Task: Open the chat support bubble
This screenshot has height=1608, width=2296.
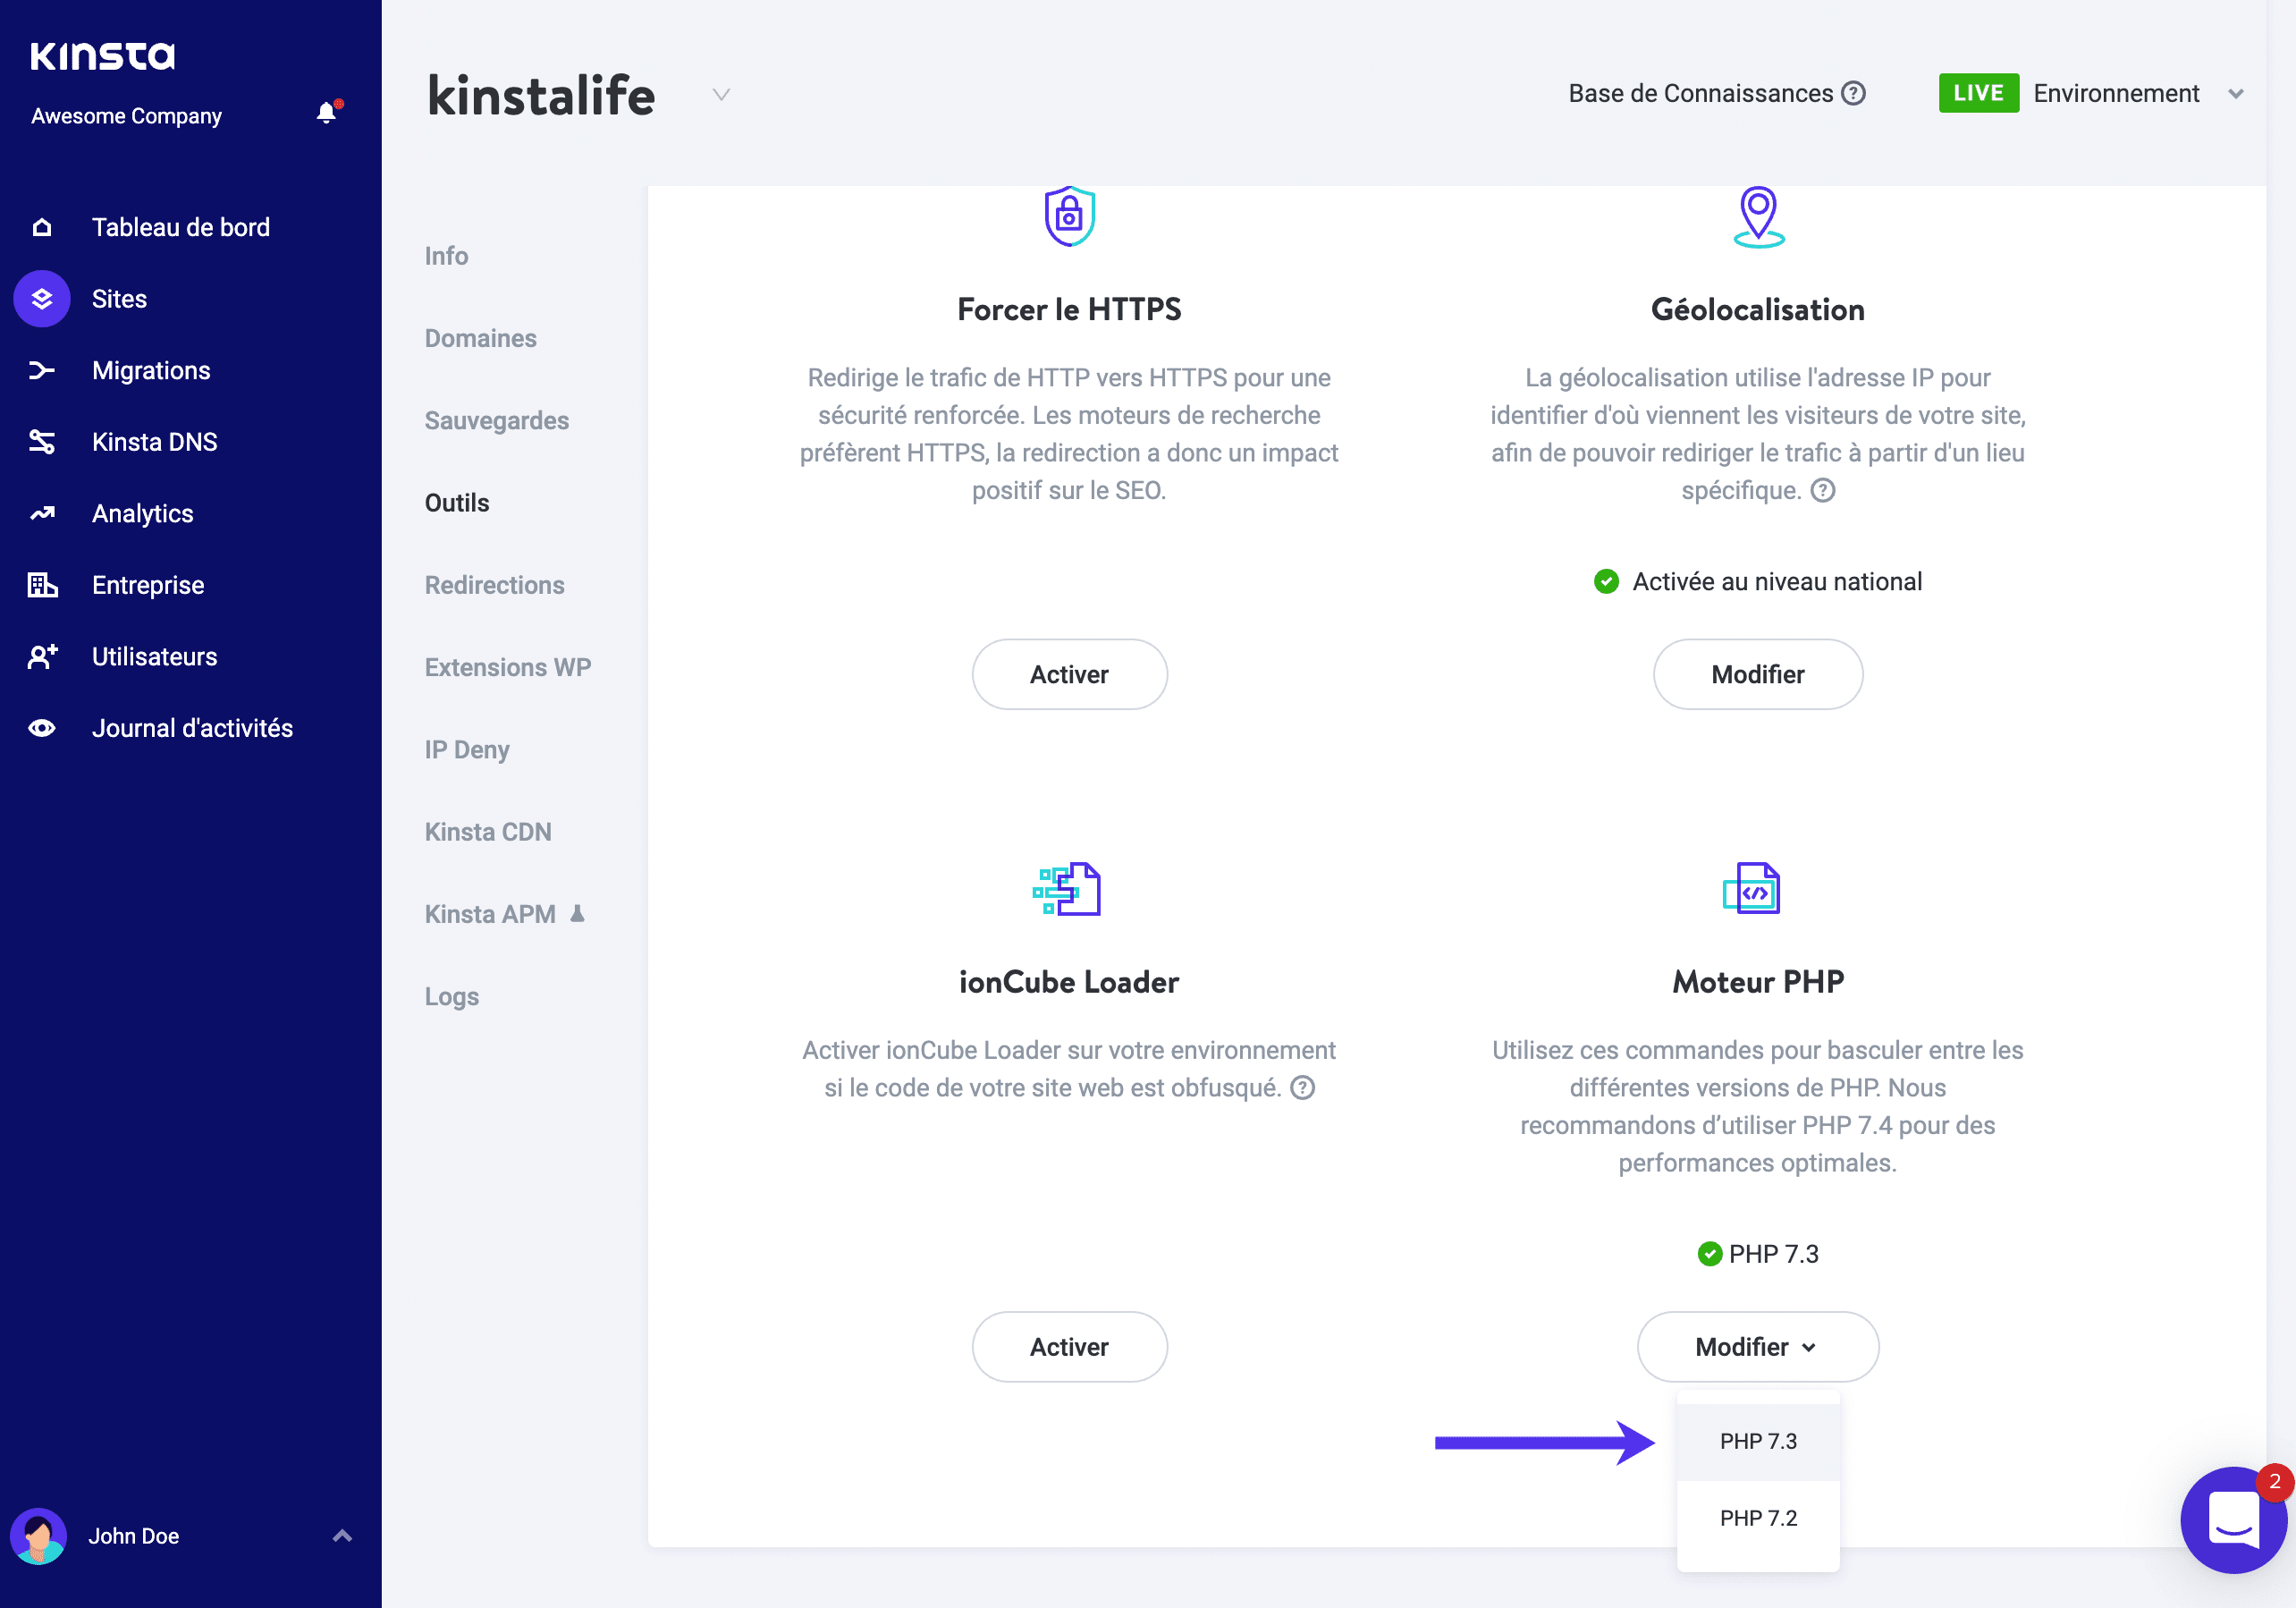Action: (2233, 1519)
